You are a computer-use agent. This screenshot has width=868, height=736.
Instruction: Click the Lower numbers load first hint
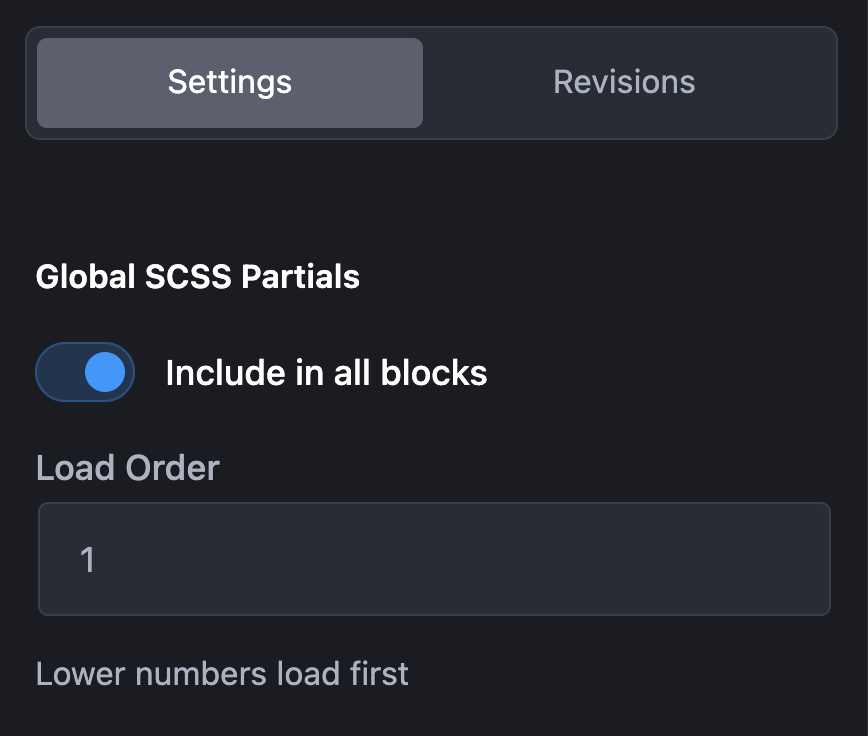pos(222,673)
